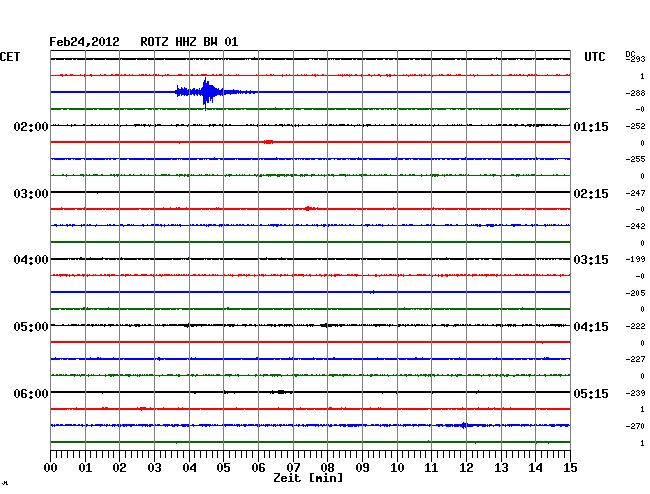Viewport: 650px width, 494px height.
Task: Click the 05 minute axis tick label
Action: pyautogui.click(x=223, y=467)
